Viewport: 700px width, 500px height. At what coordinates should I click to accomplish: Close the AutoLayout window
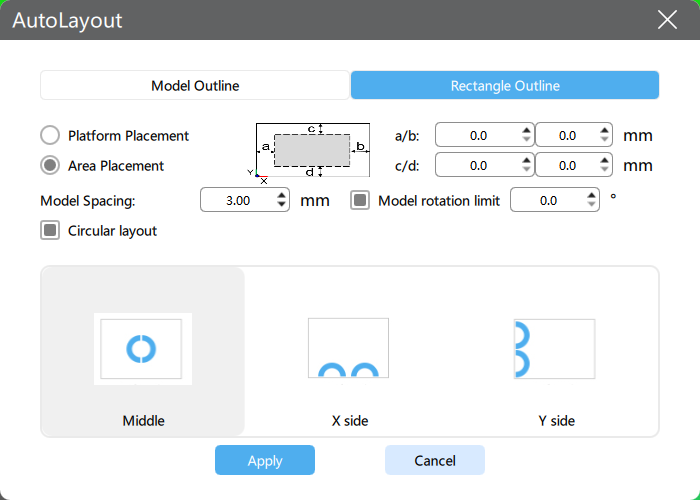[x=667, y=20]
